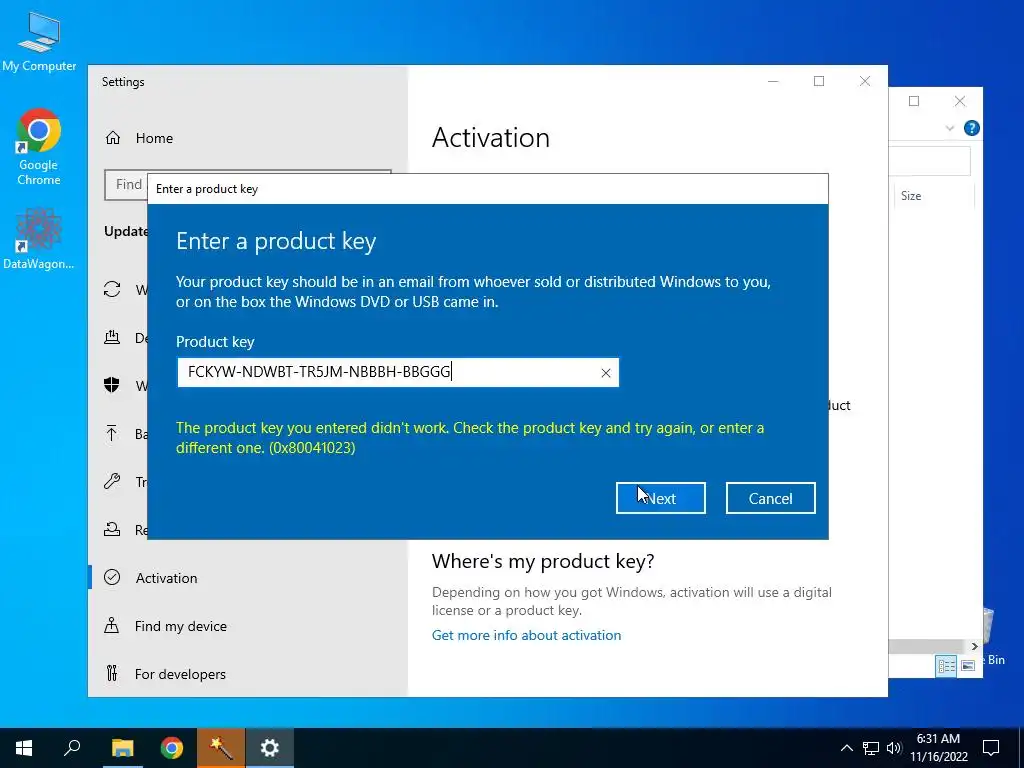1024x768 pixels.
Task: Switch to large icons view in background window
Action: coord(968,666)
